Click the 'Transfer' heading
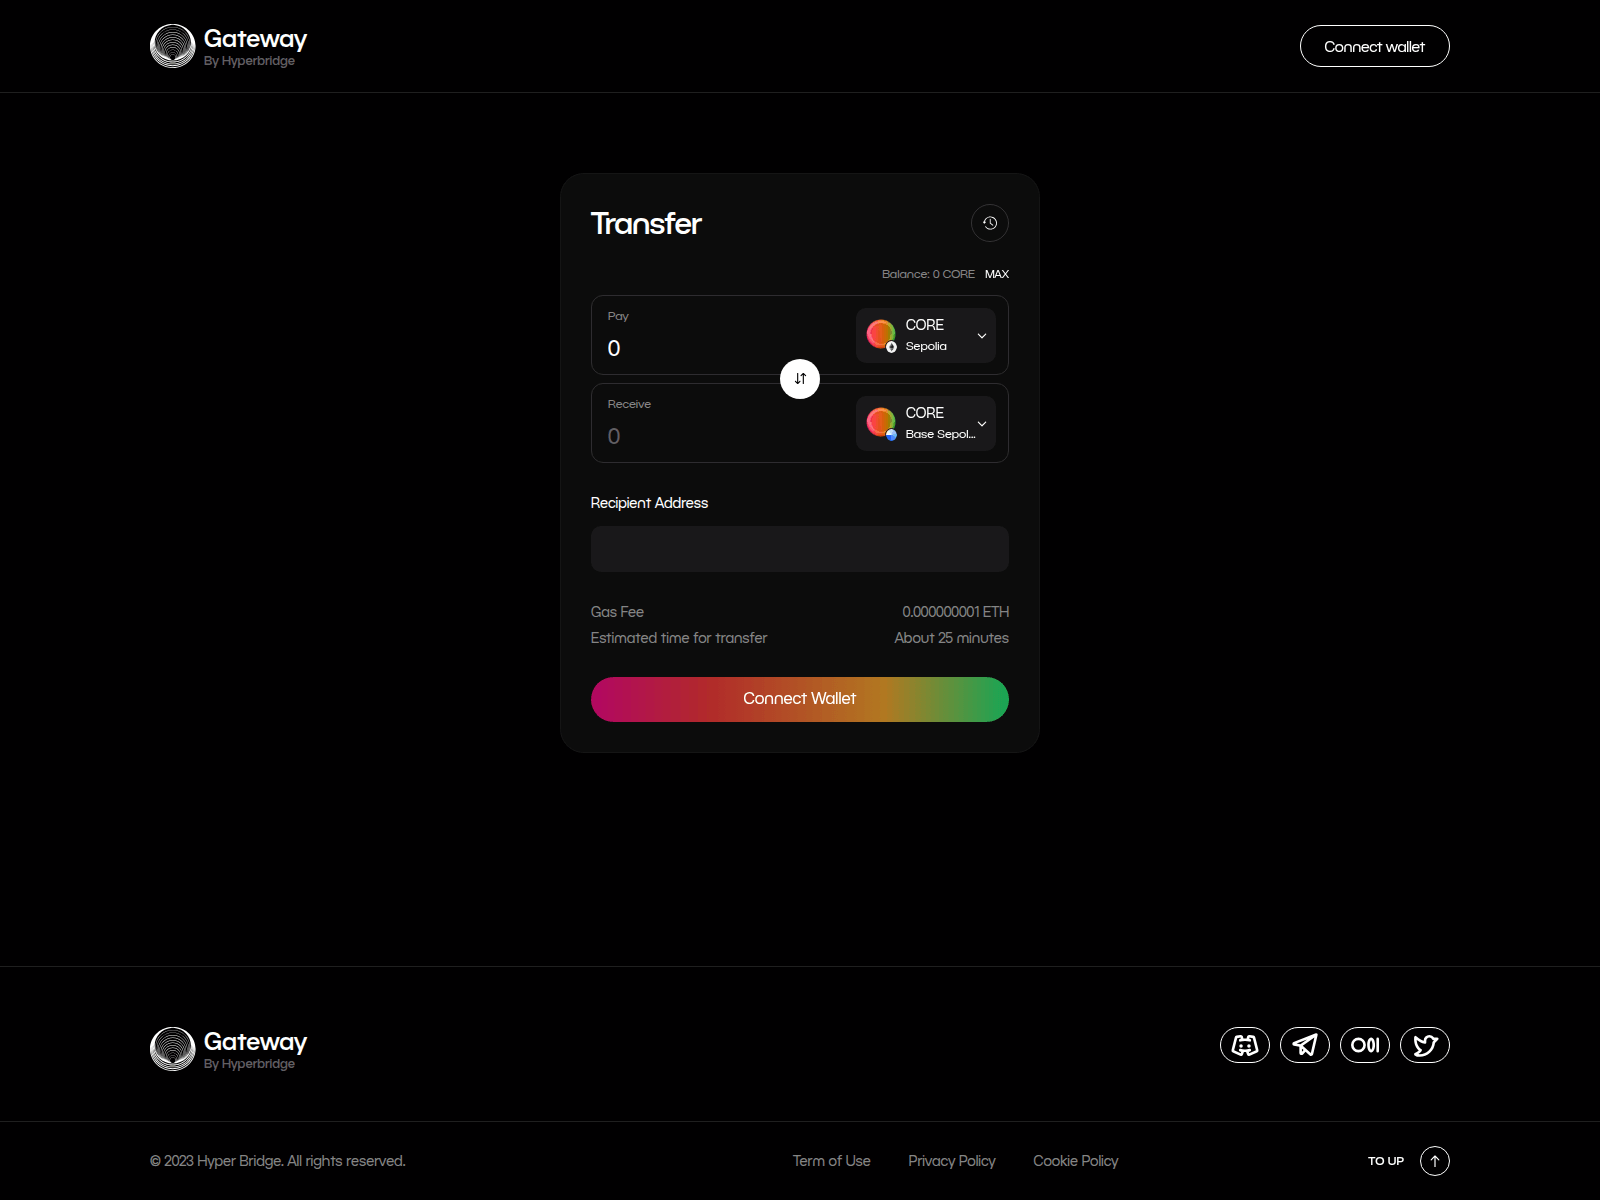Image resolution: width=1600 pixels, height=1200 pixels. pos(646,223)
